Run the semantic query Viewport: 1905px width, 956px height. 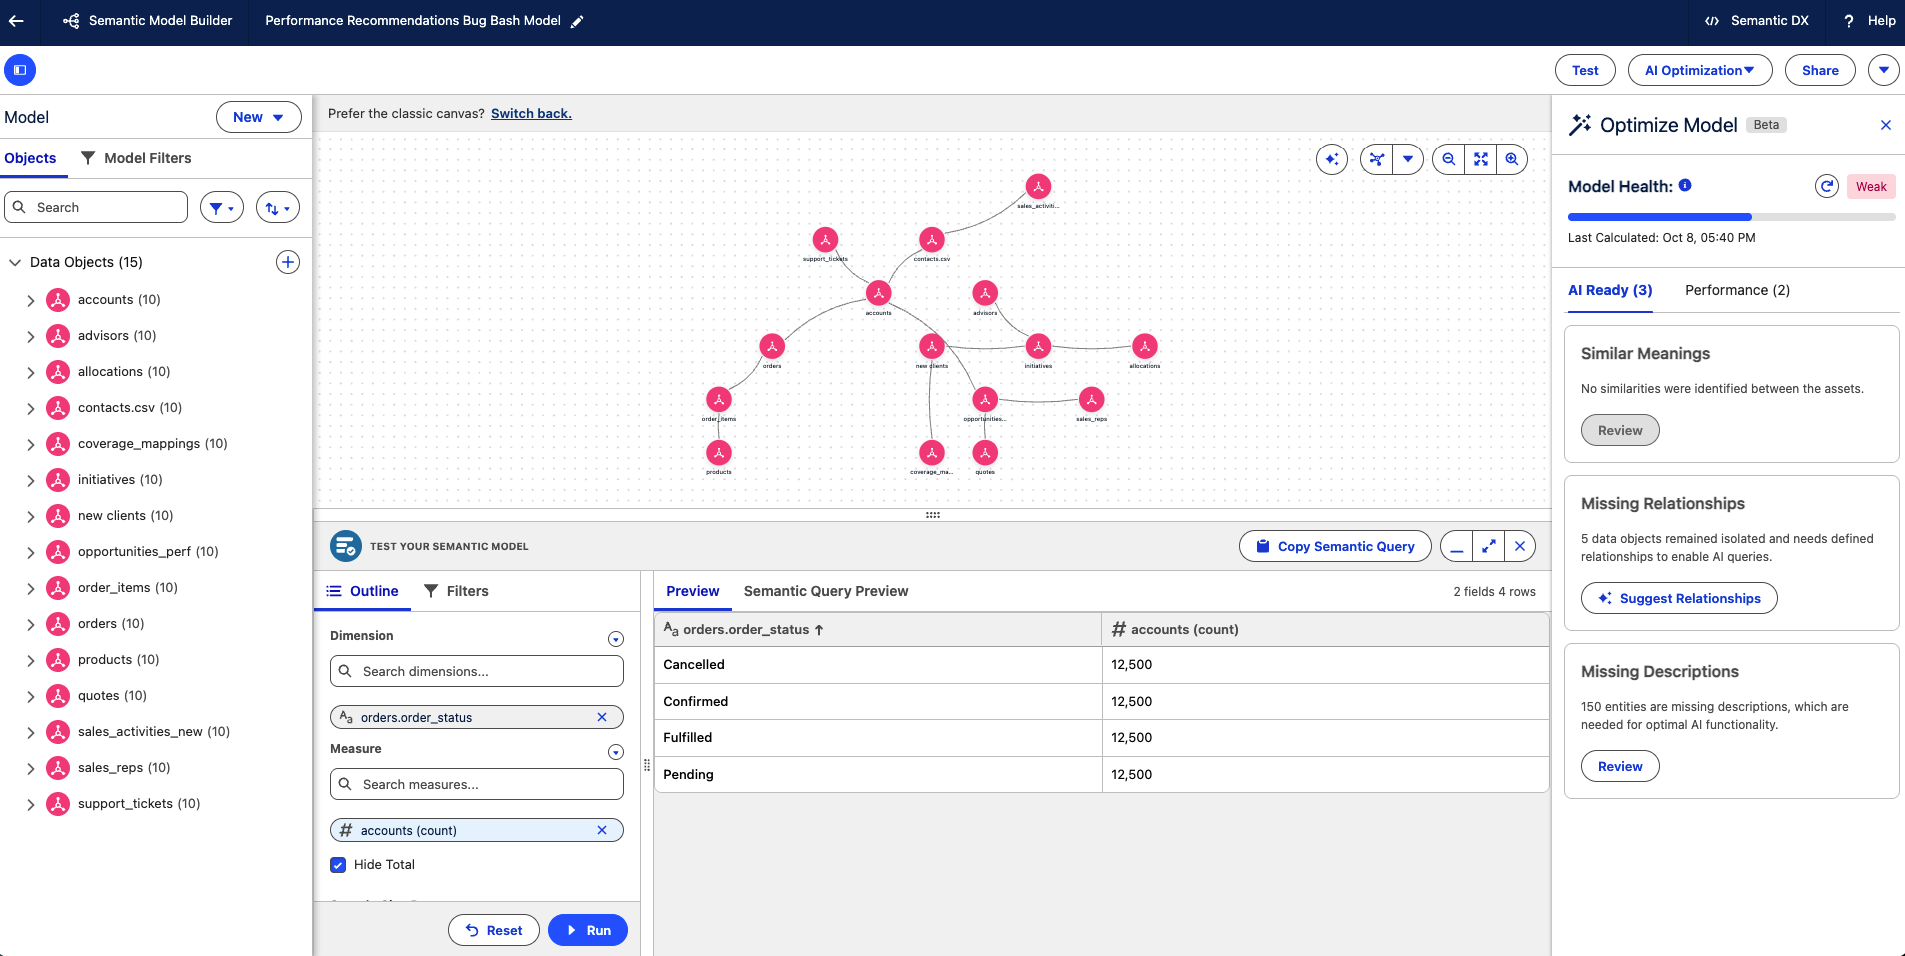click(x=588, y=930)
